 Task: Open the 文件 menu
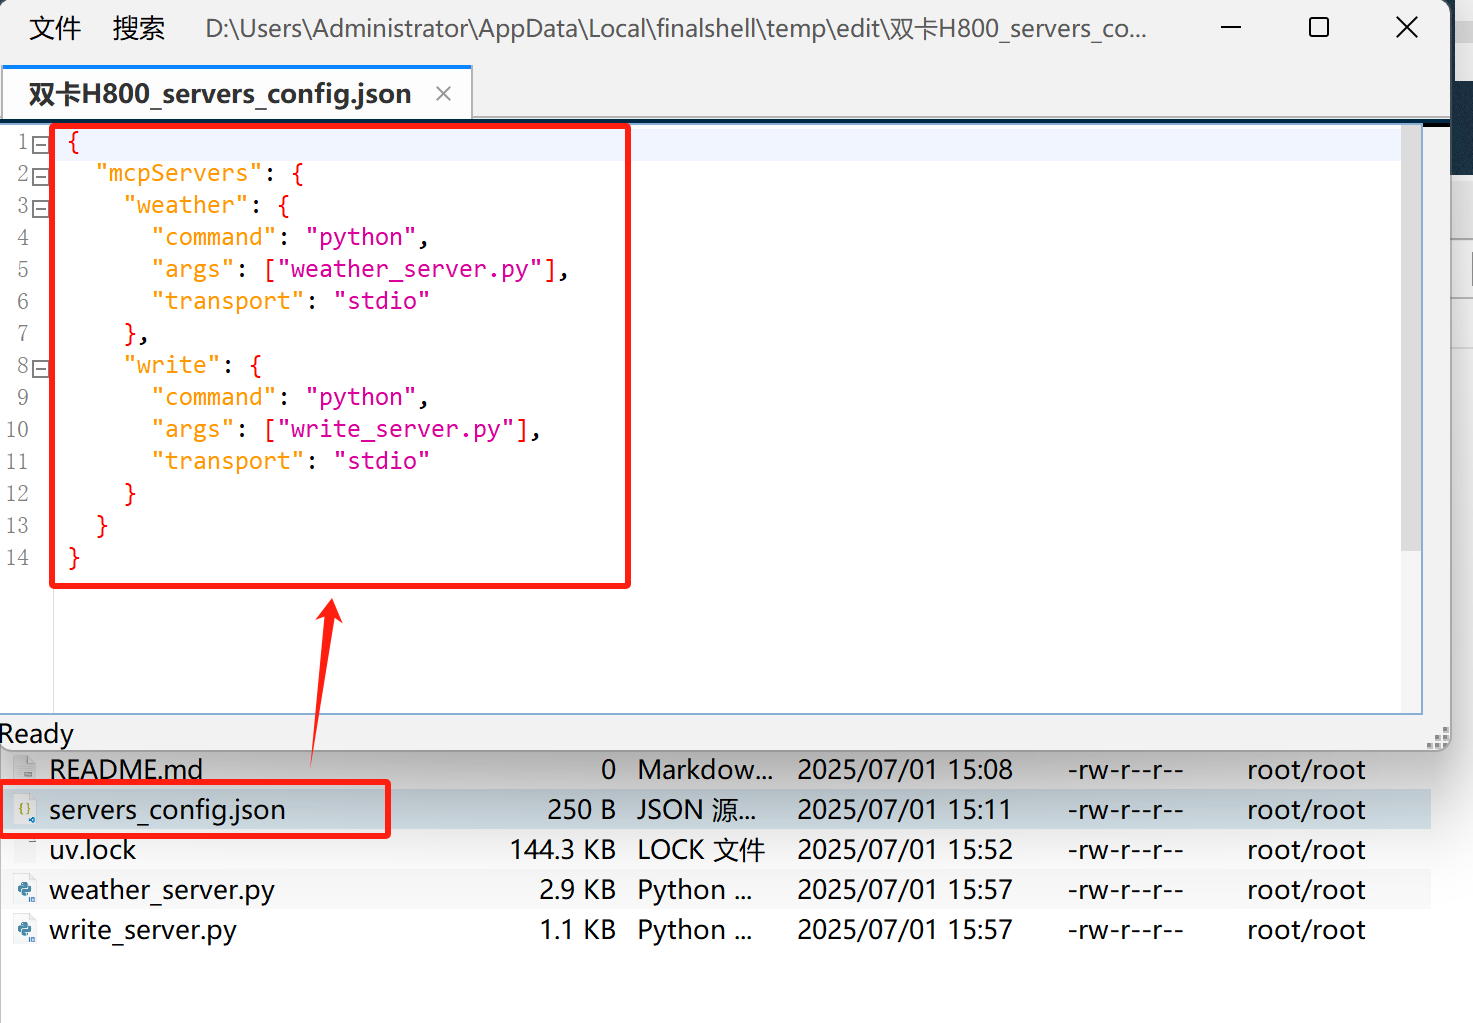(x=55, y=28)
